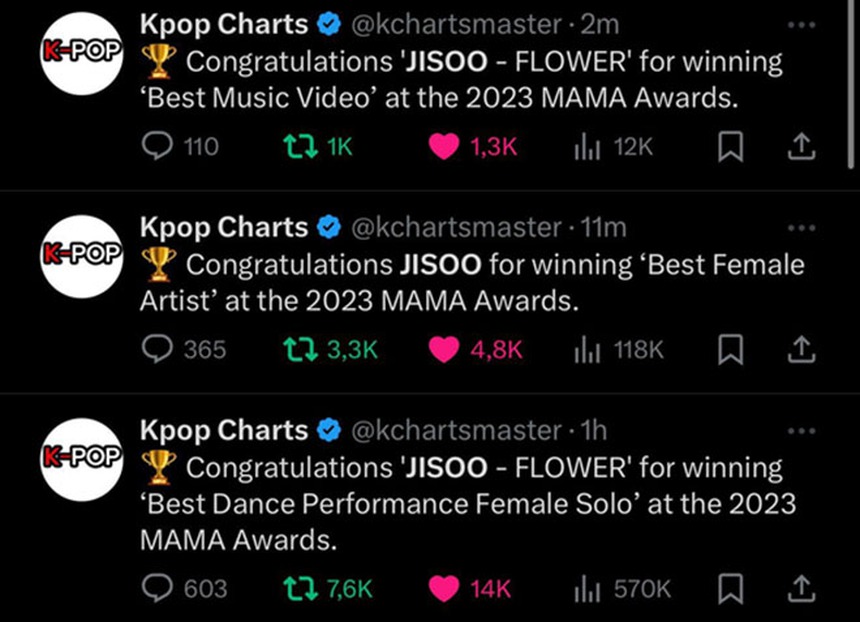This screenshot has width=860, height=622.
Task: Open the Kpop Charts profile name
Action: [224, 23]
